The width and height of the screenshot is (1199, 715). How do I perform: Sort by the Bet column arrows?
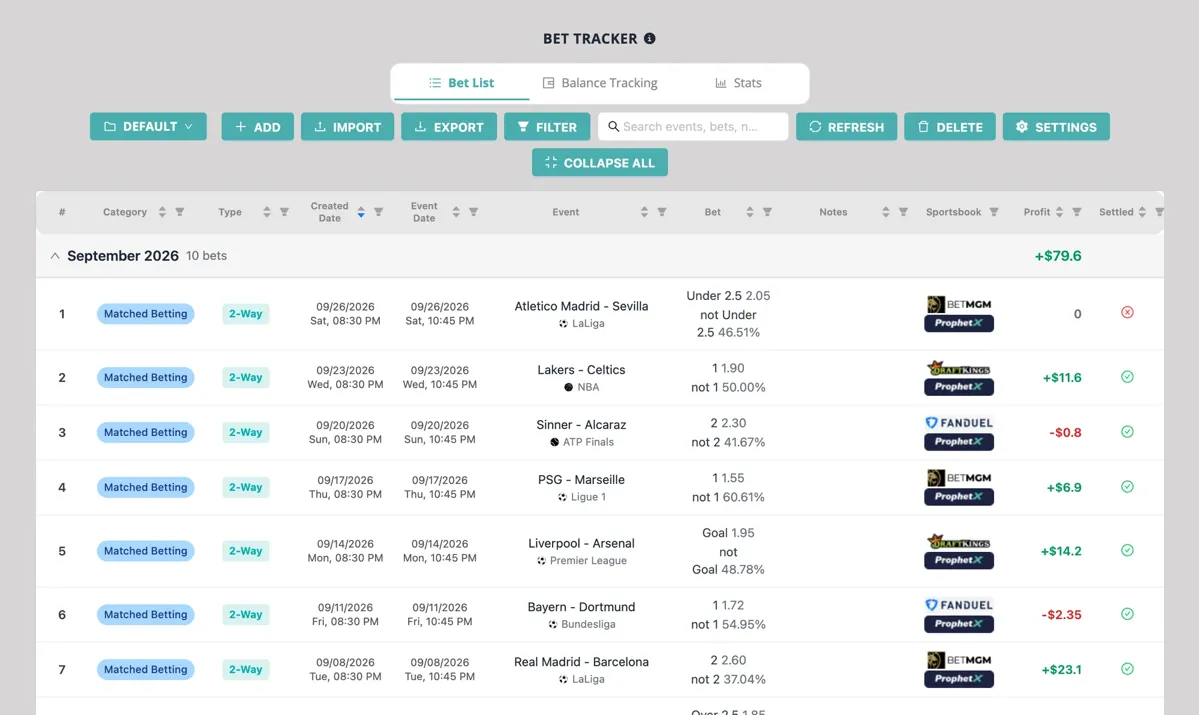[x=749, y=212]
